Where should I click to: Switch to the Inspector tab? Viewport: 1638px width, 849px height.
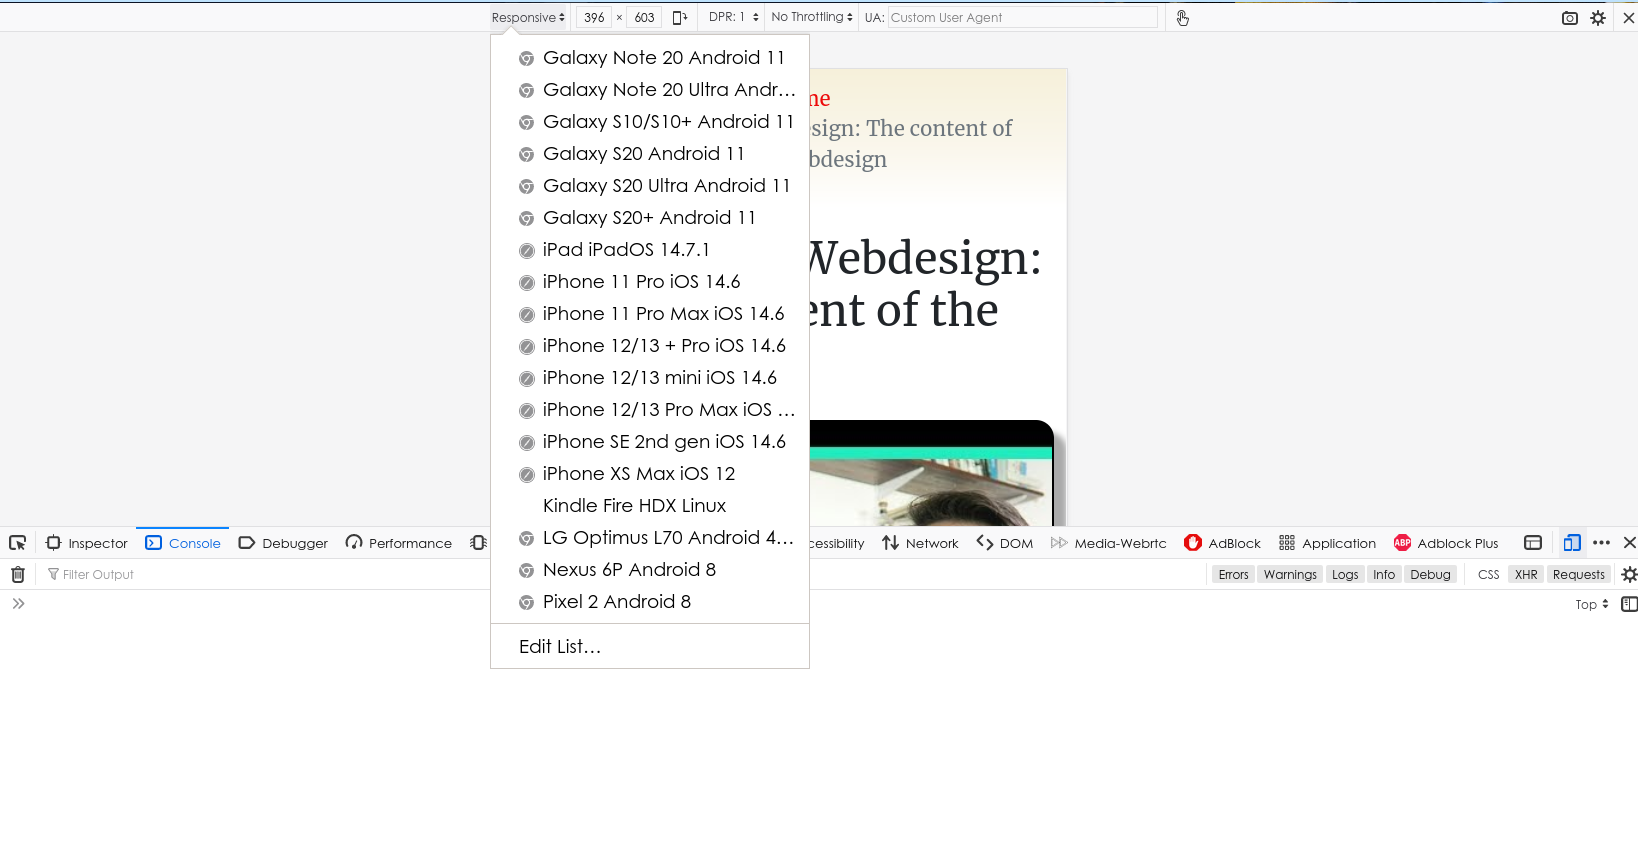click(x=87, y=543)
